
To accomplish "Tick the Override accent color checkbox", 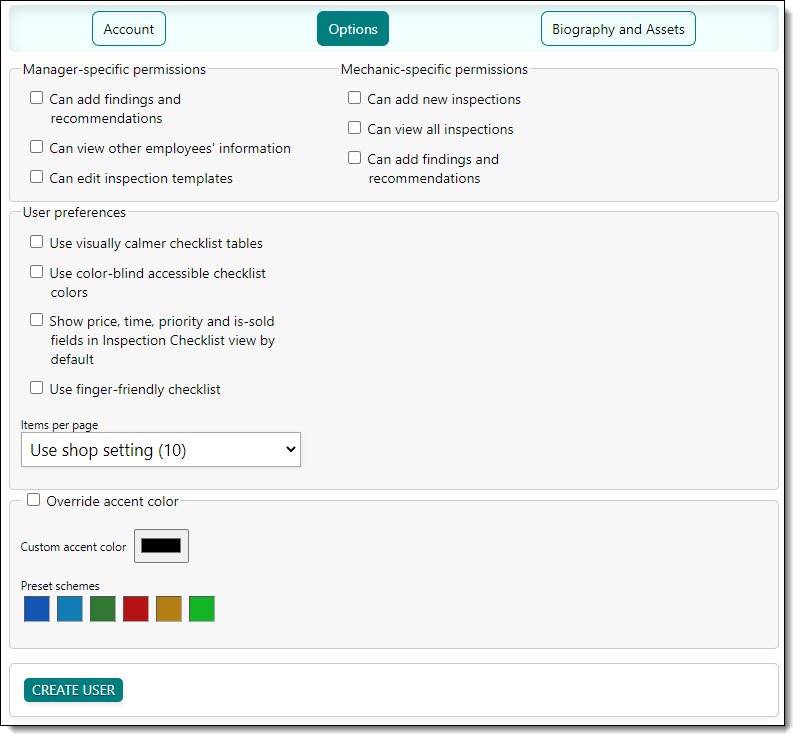I will click(33, 500).
